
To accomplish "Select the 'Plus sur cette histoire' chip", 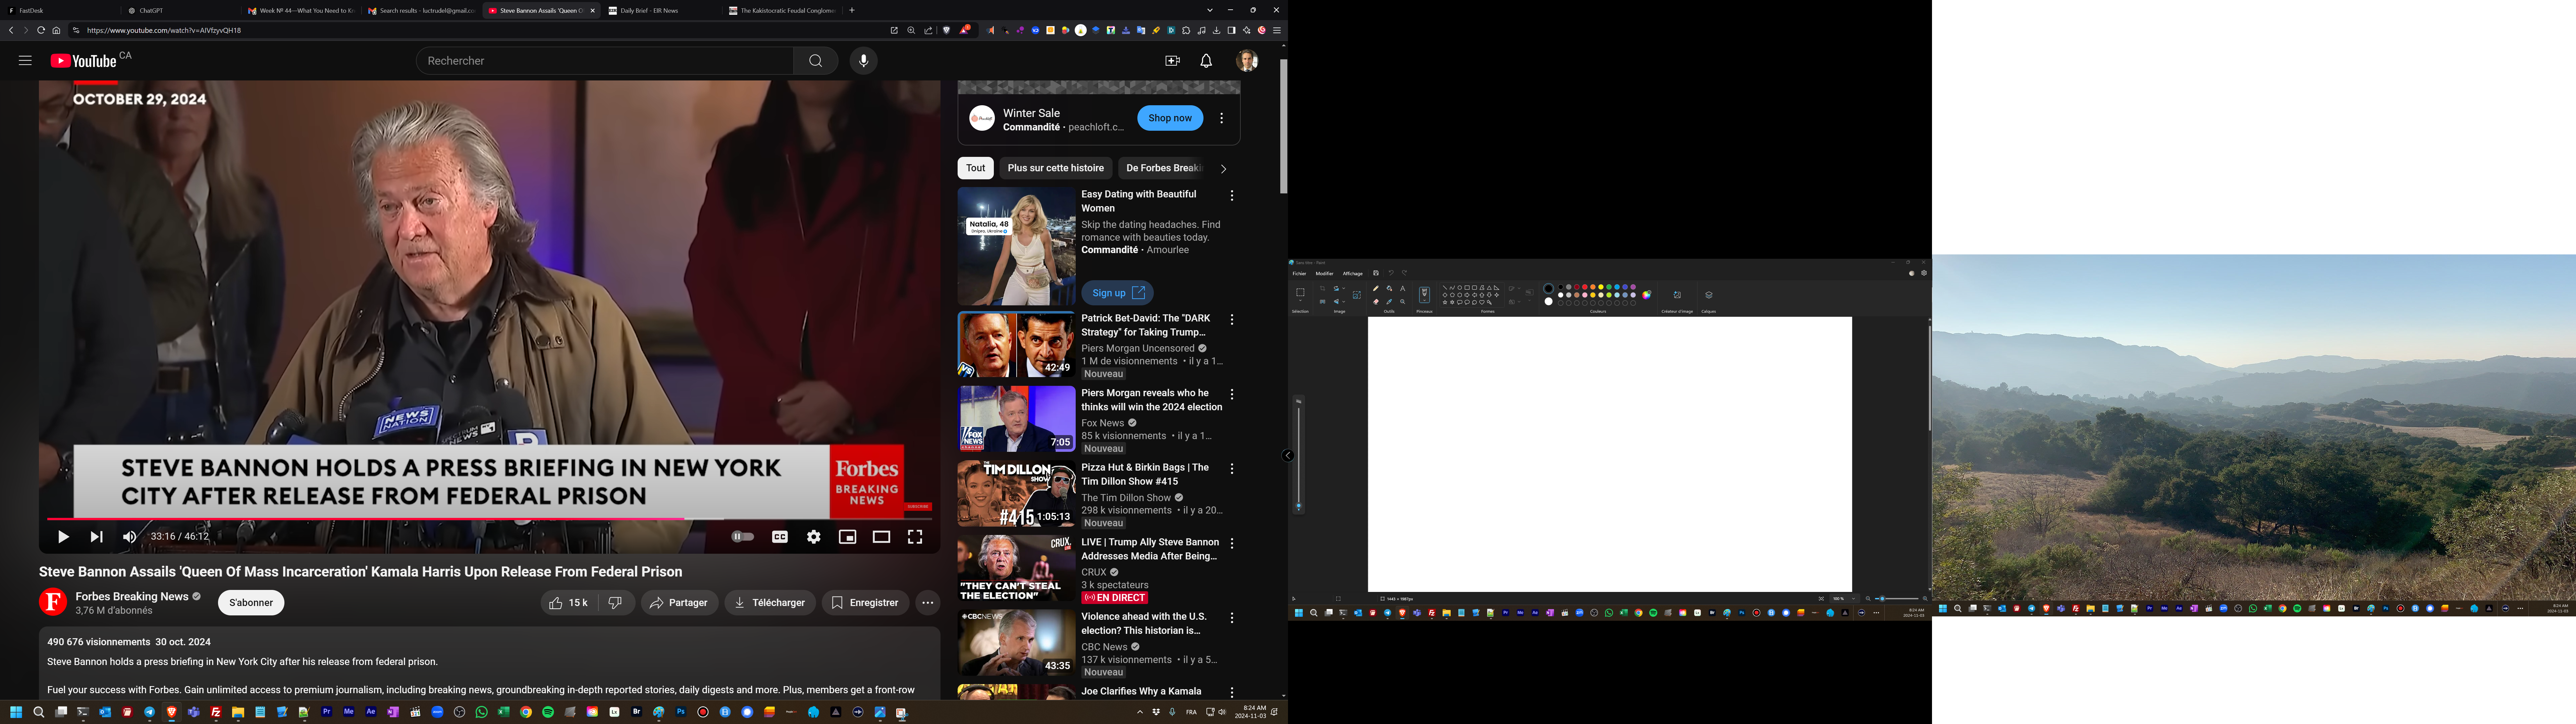I will tap(1056, 168).
